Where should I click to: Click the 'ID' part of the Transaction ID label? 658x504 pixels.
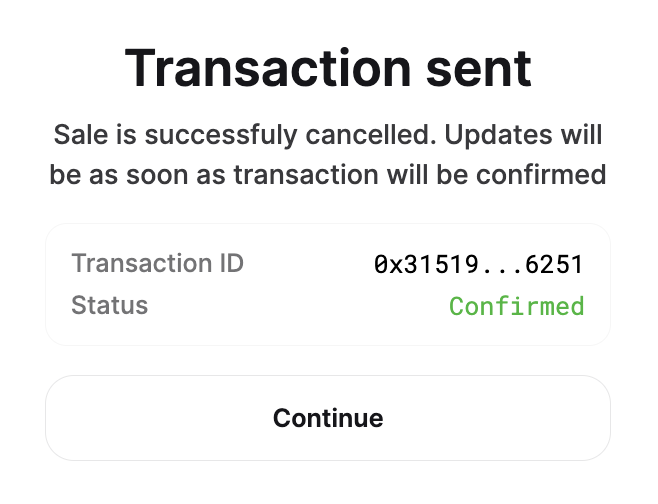[230, 264]
